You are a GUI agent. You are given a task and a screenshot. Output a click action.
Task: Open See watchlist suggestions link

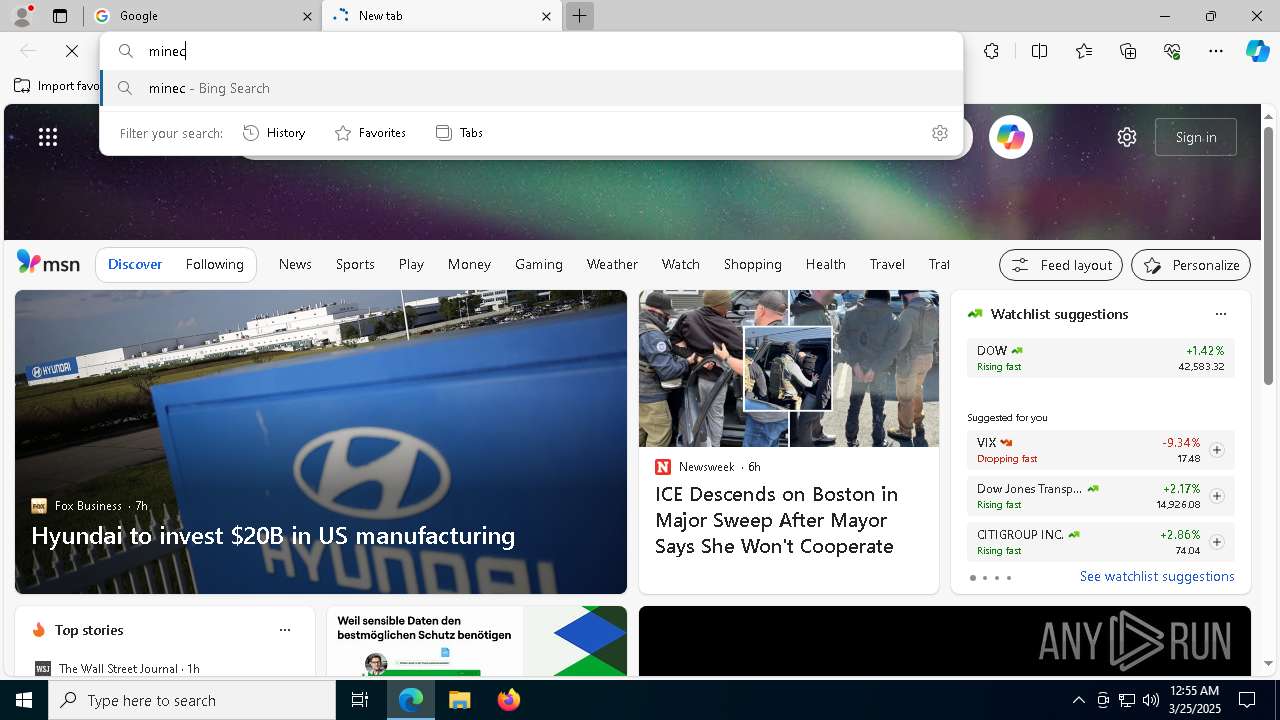coord(1157,576)
